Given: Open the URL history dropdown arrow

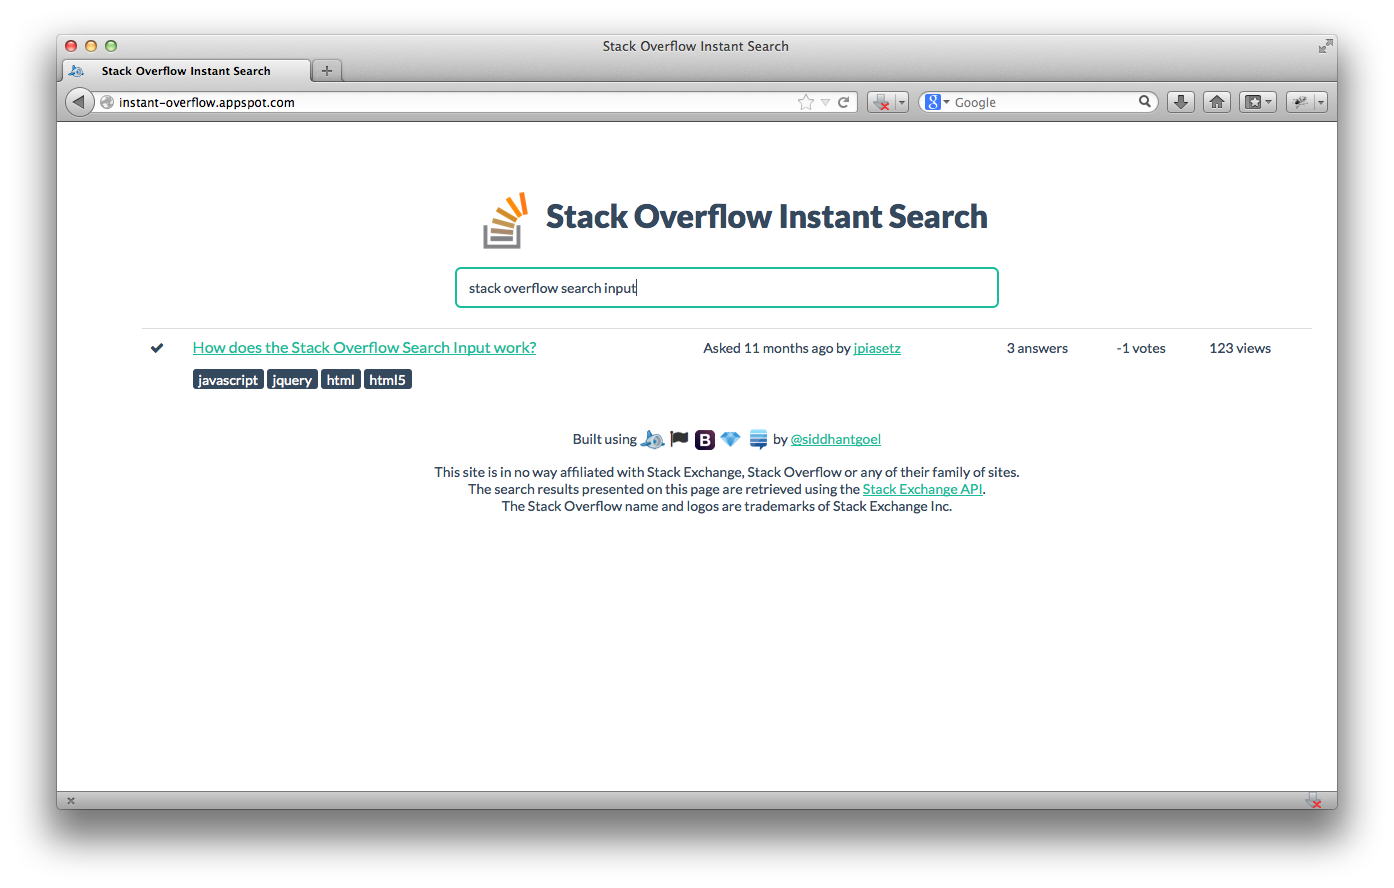Looking at the screenshot, I should coord(825,102).
